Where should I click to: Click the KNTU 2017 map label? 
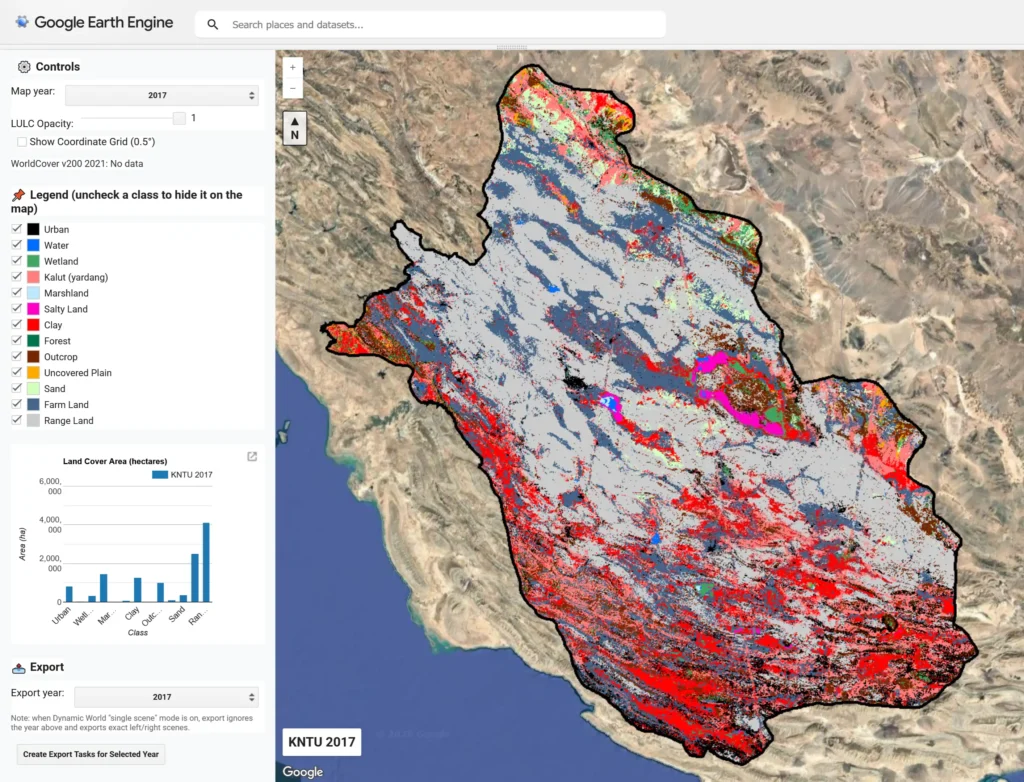pos(322,742)
